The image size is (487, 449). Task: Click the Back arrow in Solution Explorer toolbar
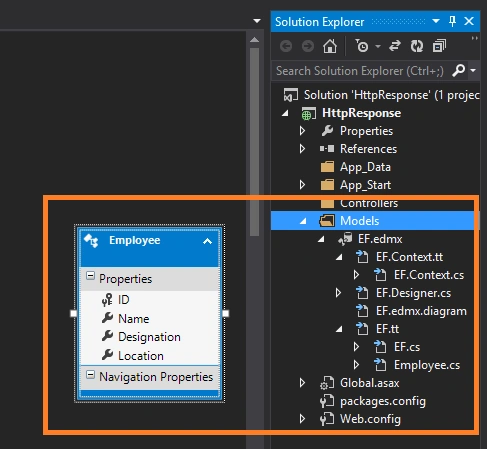(286, 46)
